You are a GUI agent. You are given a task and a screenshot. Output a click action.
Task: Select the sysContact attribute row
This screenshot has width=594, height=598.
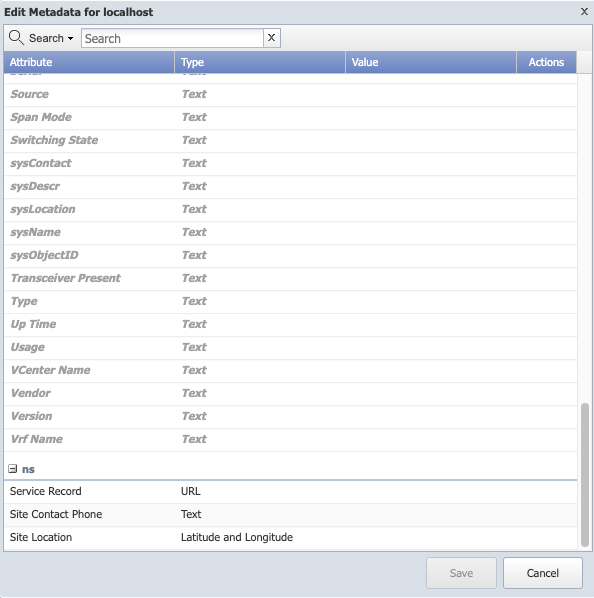(x=291, y=164)
